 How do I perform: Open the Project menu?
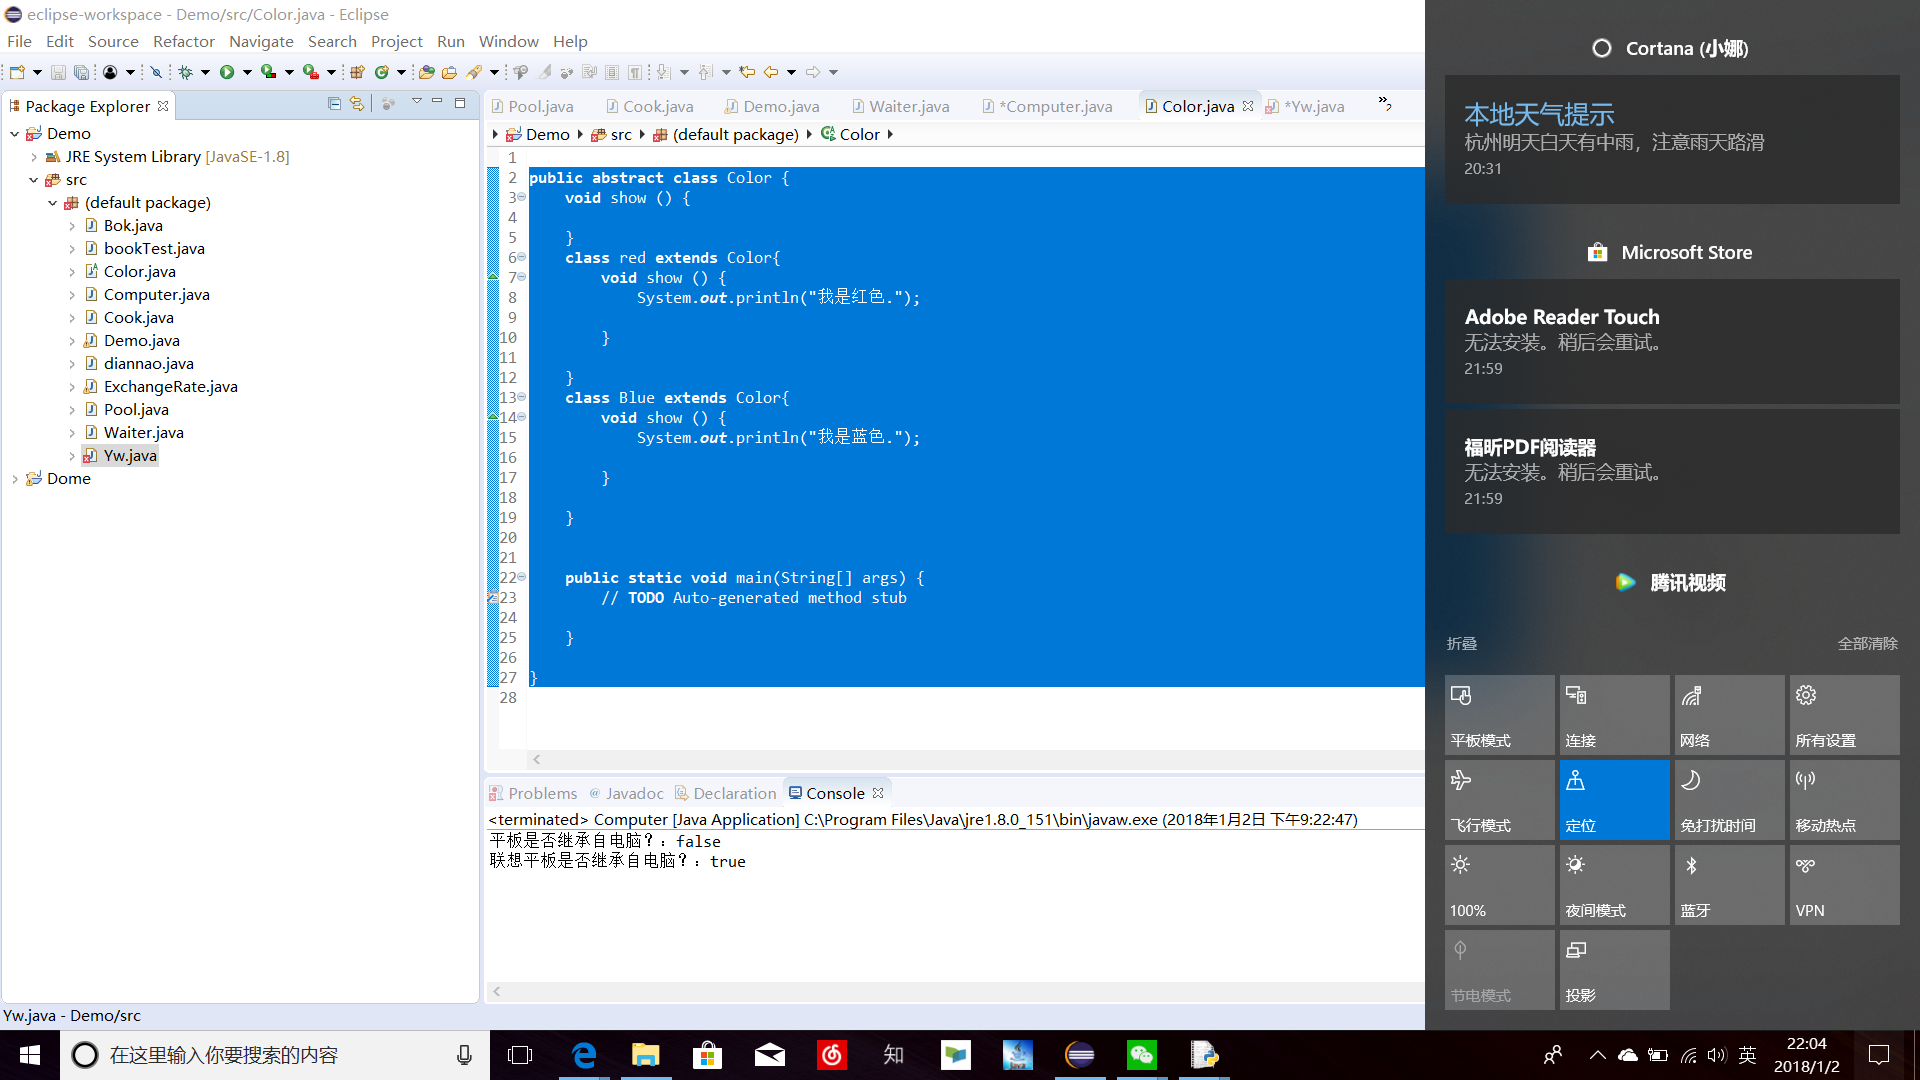click(x=397, y=41)
